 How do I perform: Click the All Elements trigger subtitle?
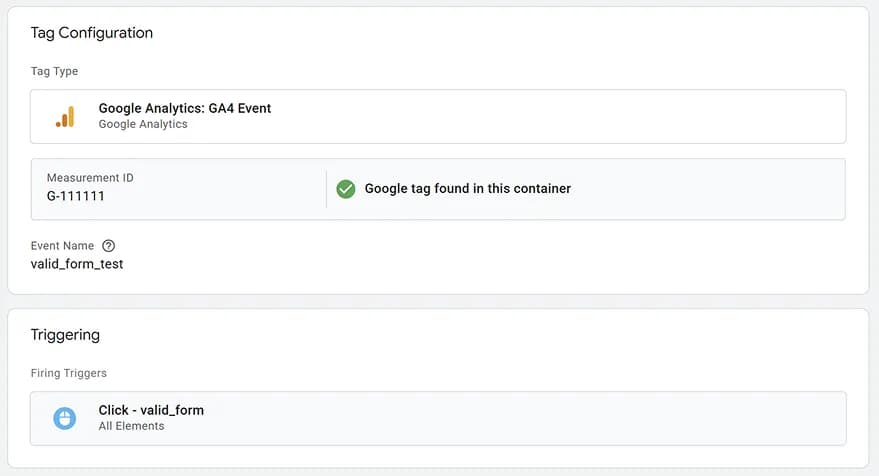click(131, 426)
